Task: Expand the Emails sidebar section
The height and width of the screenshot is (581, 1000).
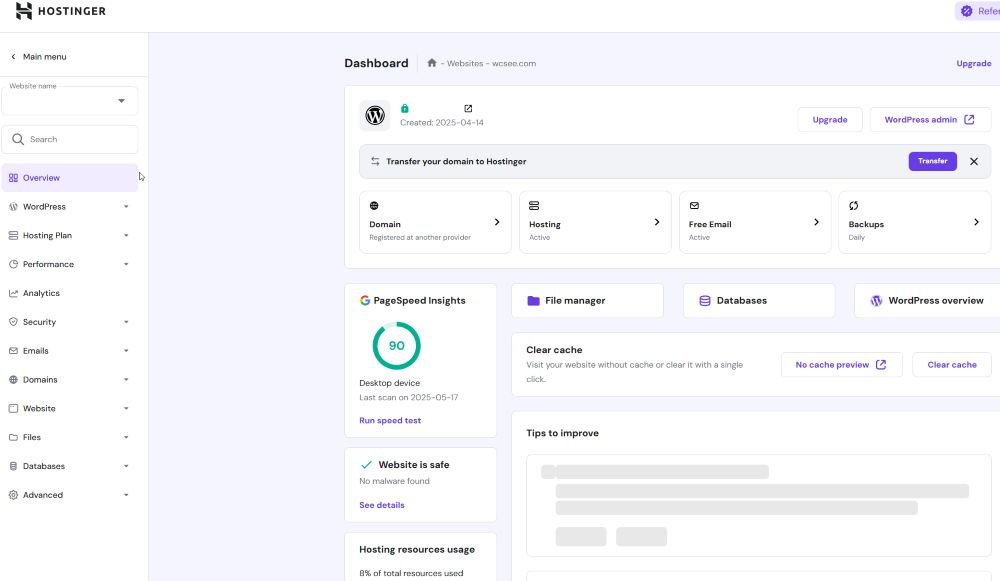Action: click(126, 351)
